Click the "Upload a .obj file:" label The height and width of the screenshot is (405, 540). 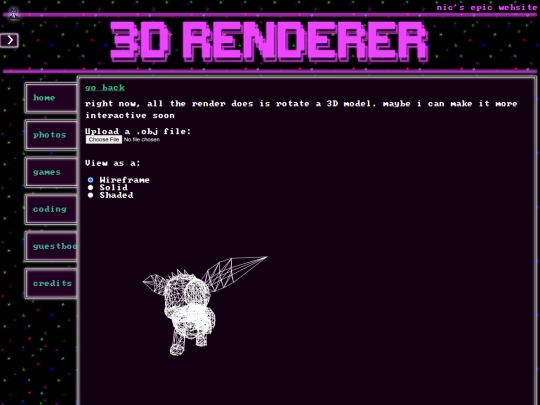pyautogui.click(x=138, y=131)
